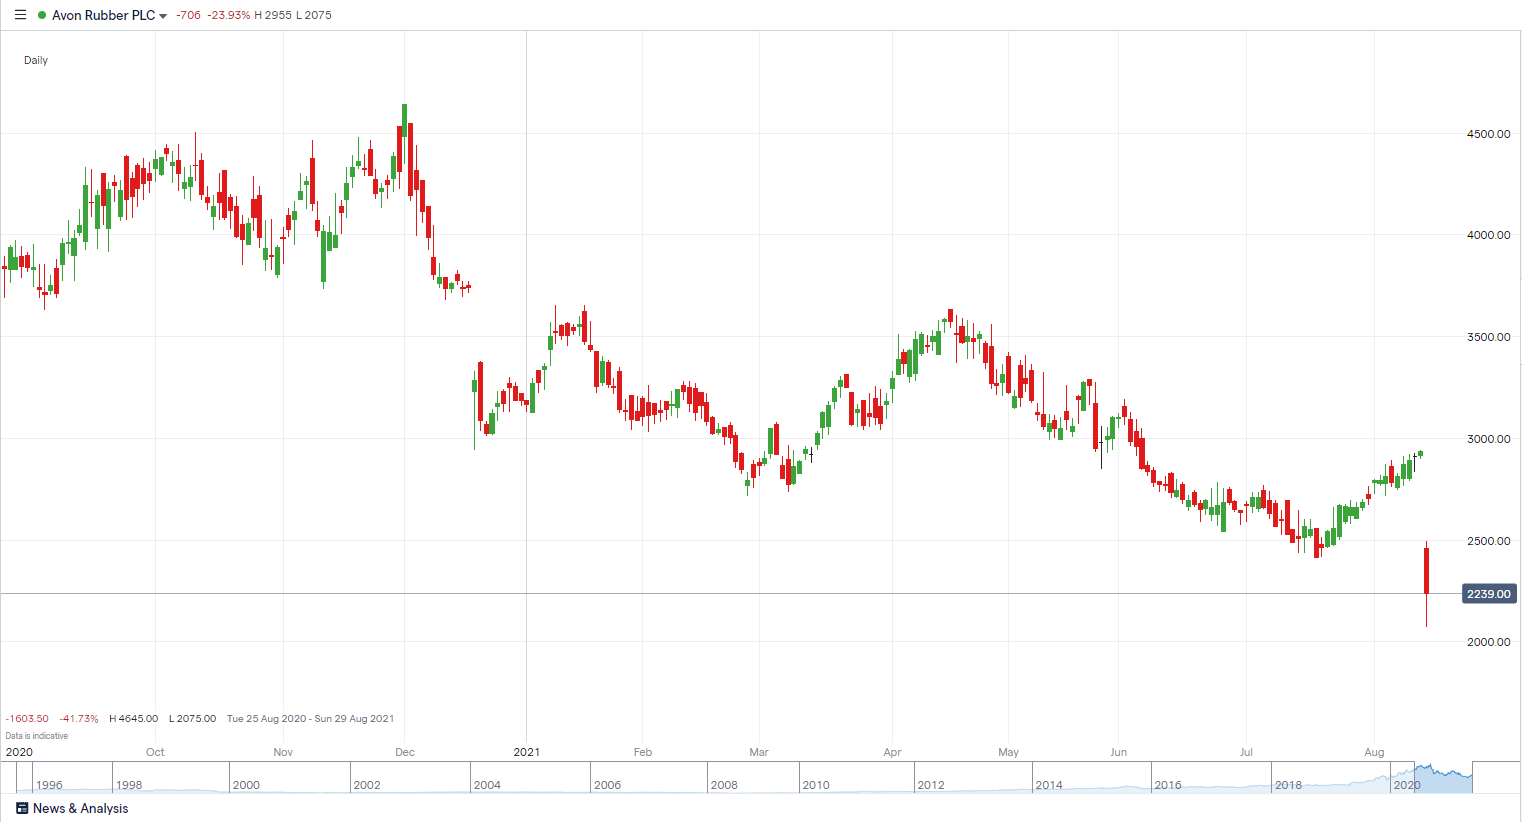The width and height of the screenshot is (1522, 822).
Task: Expand the Avon Rubber PLC dropdown arrow
Action: tap(163, 16)
